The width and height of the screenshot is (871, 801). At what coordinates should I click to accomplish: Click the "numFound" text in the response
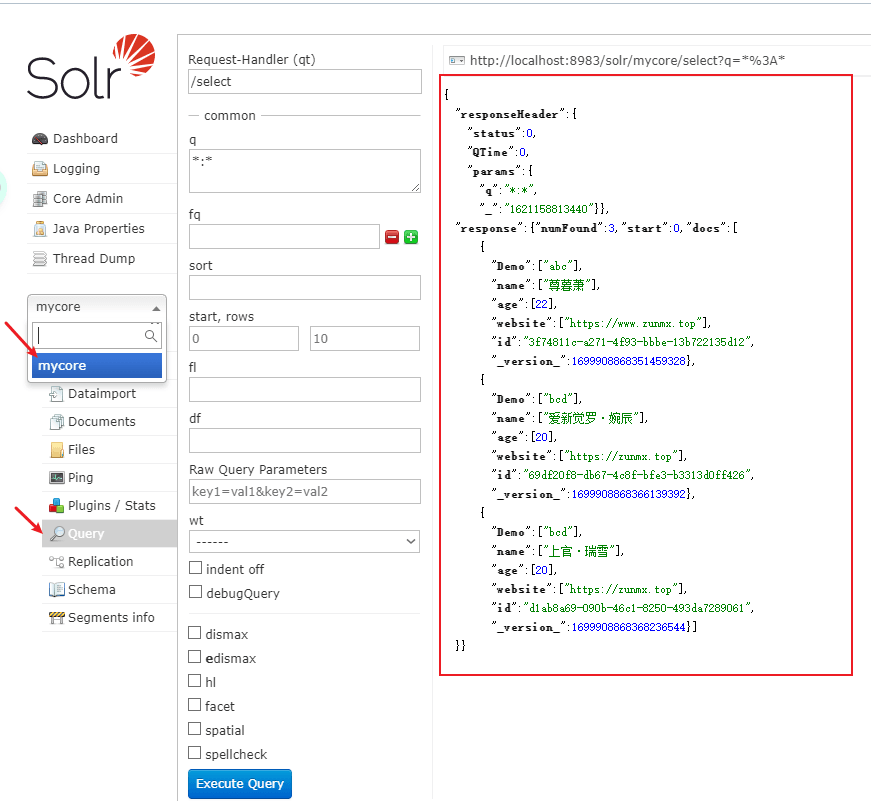tap(569, 228)
